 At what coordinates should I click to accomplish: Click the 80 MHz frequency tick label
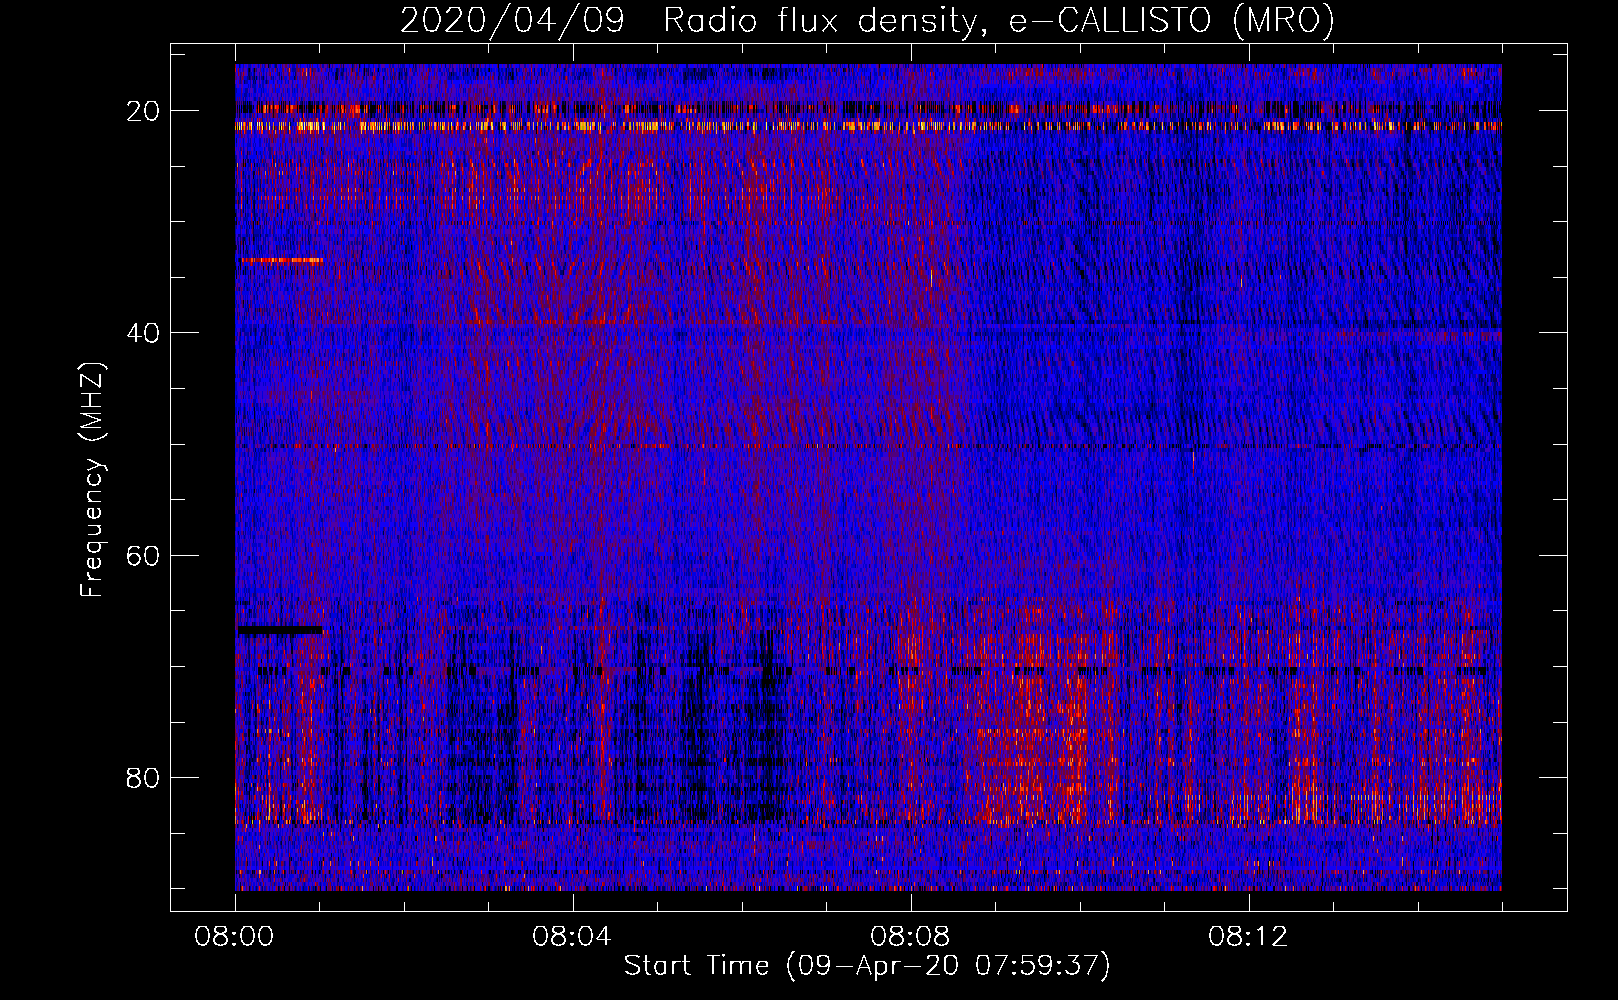tap(143, 777)
